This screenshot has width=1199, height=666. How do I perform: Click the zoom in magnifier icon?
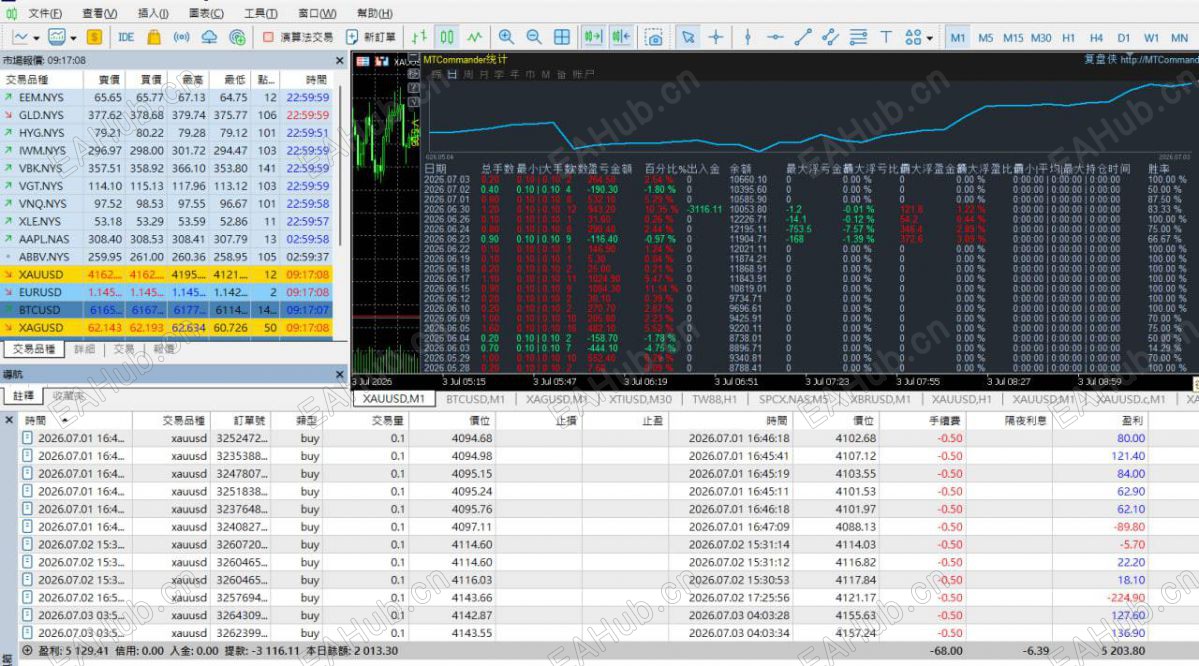[506, 37]
